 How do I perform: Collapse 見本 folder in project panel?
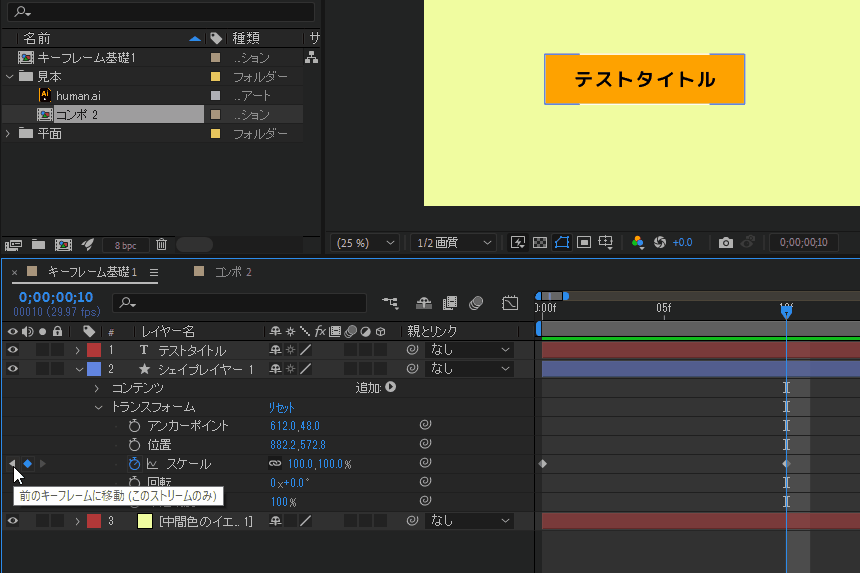(x=9, y=77)
